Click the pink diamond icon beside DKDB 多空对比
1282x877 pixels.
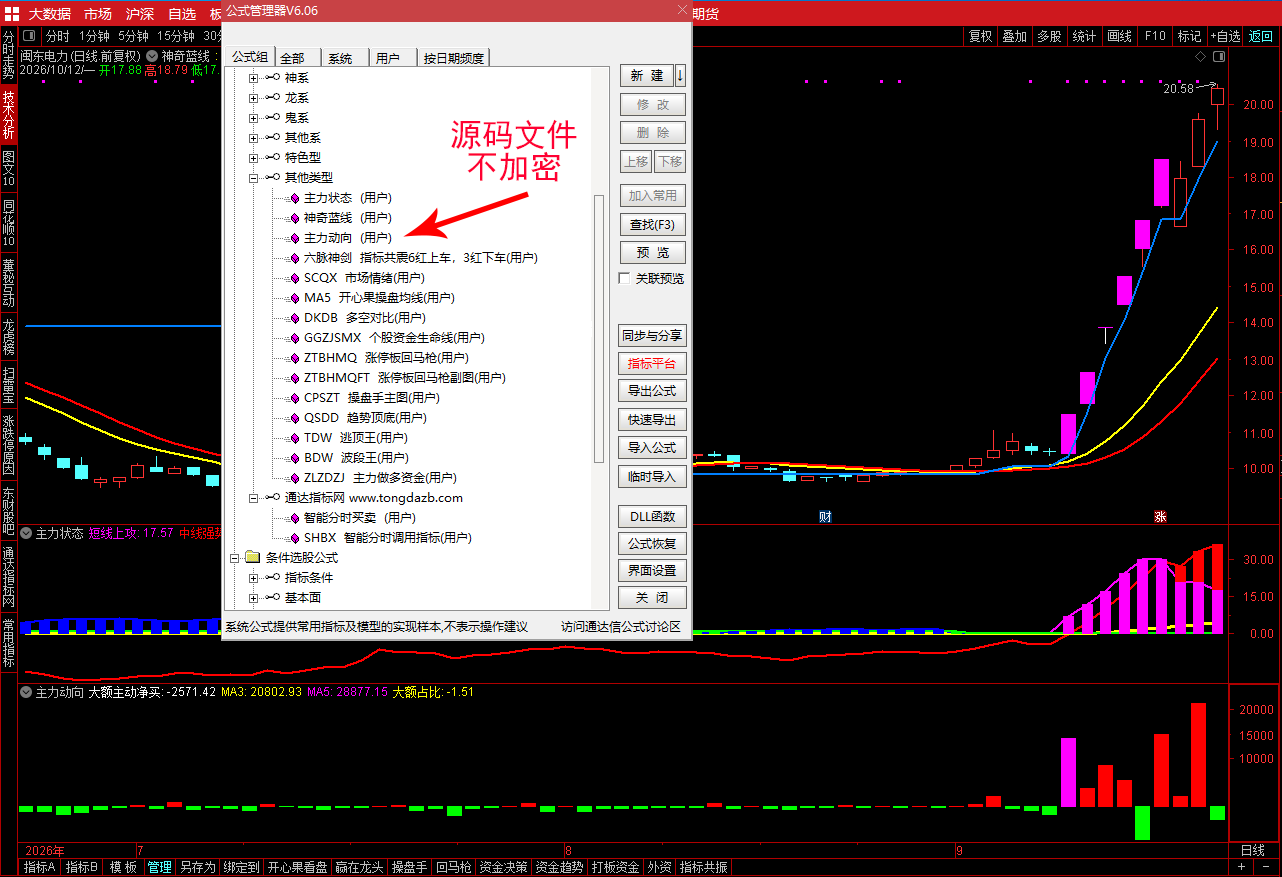click(294, 318)
